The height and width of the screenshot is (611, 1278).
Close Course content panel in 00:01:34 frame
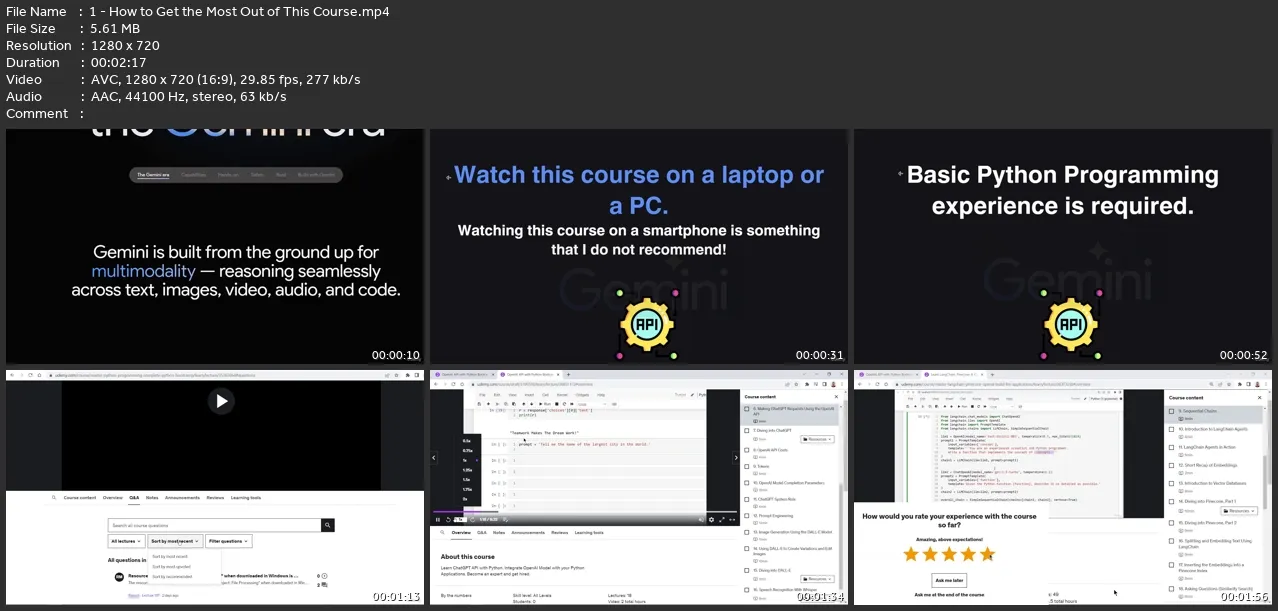pyautogui.click(x=836, y=397)
